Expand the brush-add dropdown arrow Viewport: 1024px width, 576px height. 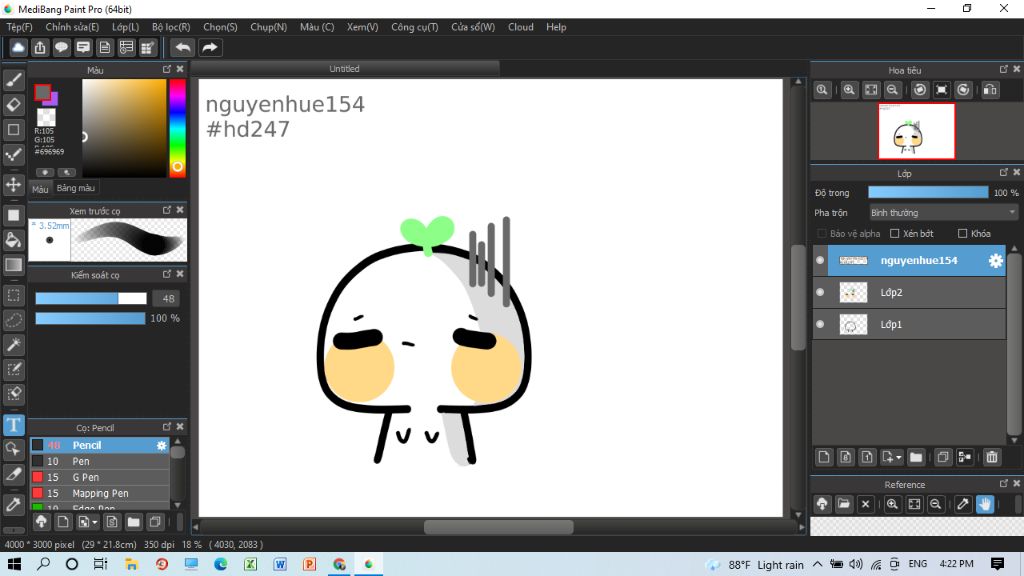(x=95, y=522)
